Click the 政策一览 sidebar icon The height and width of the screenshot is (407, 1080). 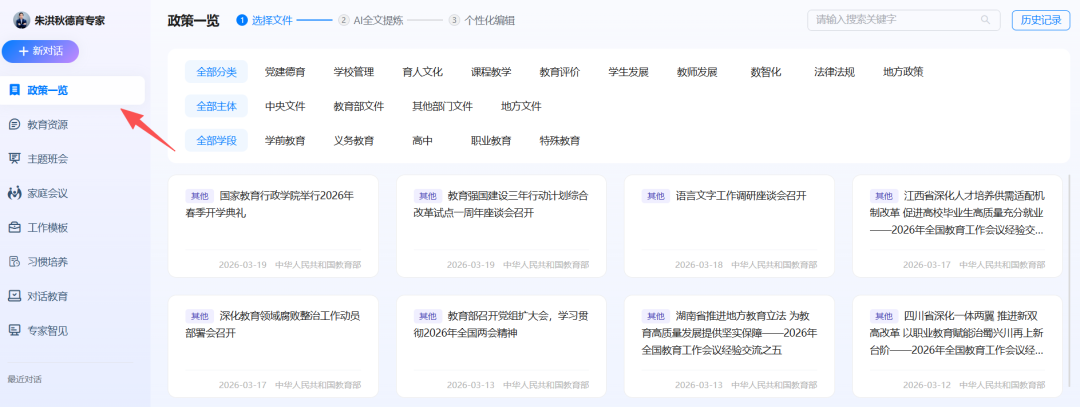tap(14, 90)
